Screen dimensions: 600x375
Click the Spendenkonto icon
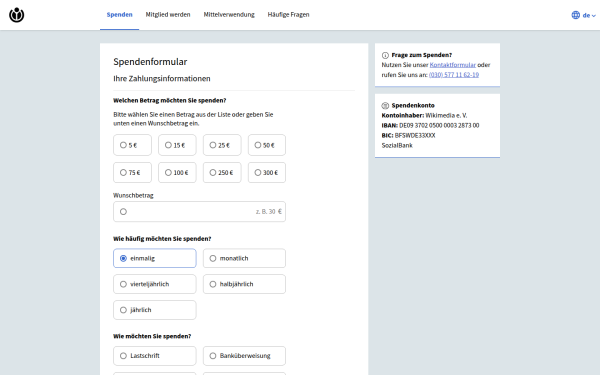[385, 106]
